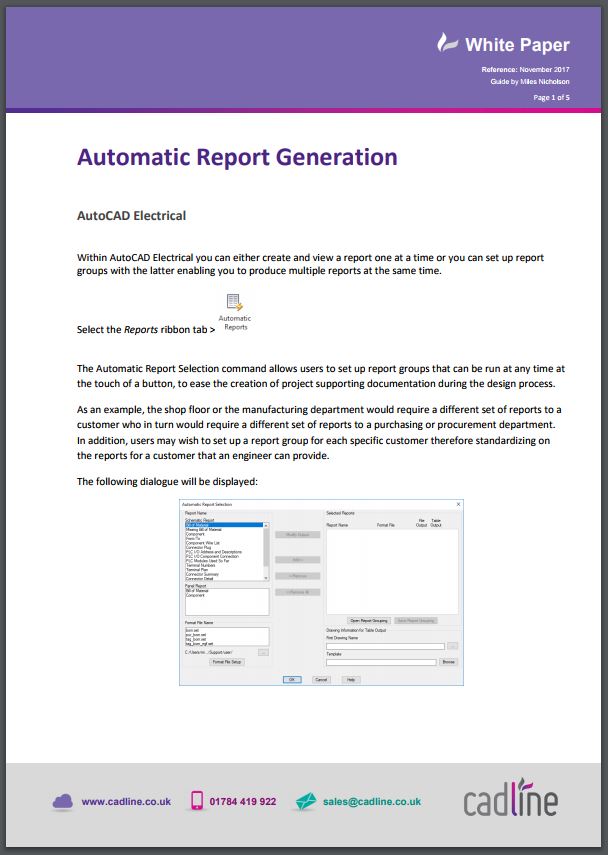Select PLC Modules Used So Far entry

click(x=207, y=561)
